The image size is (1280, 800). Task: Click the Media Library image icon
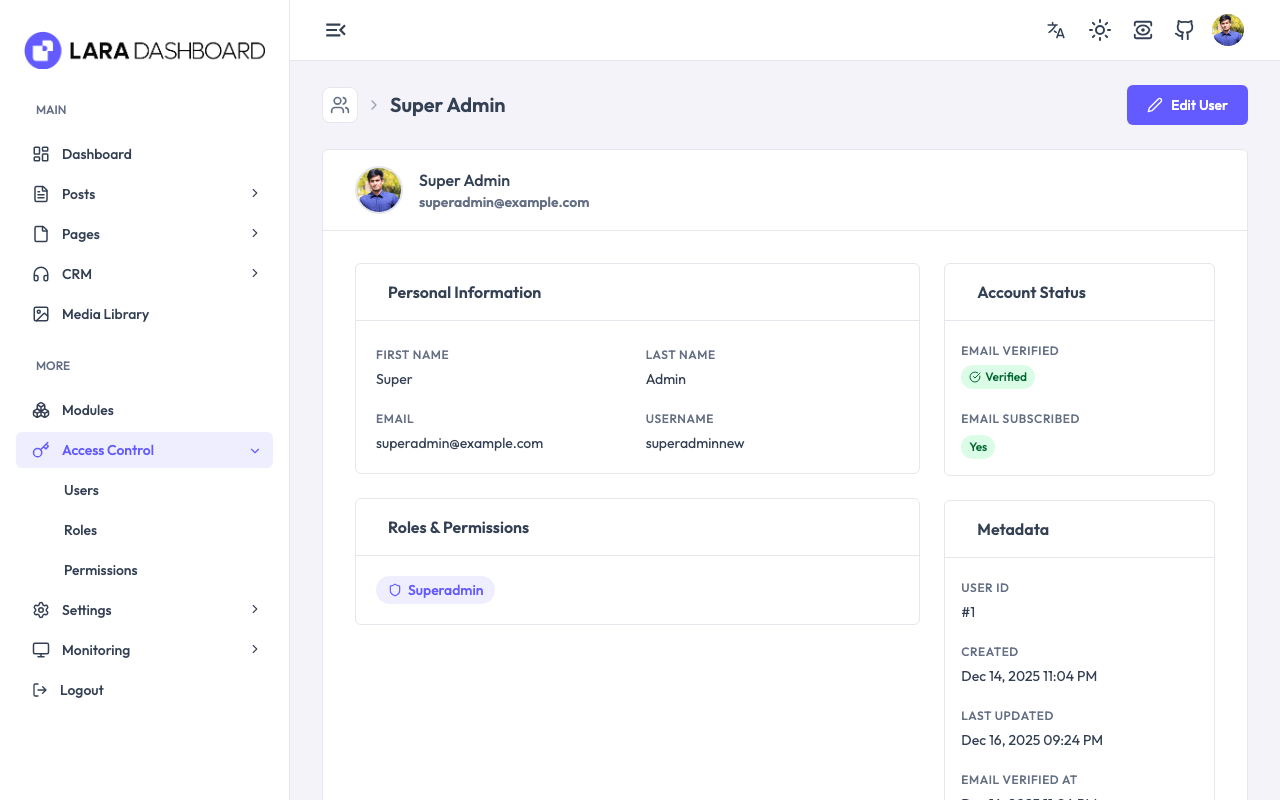(x=41, y=314)
